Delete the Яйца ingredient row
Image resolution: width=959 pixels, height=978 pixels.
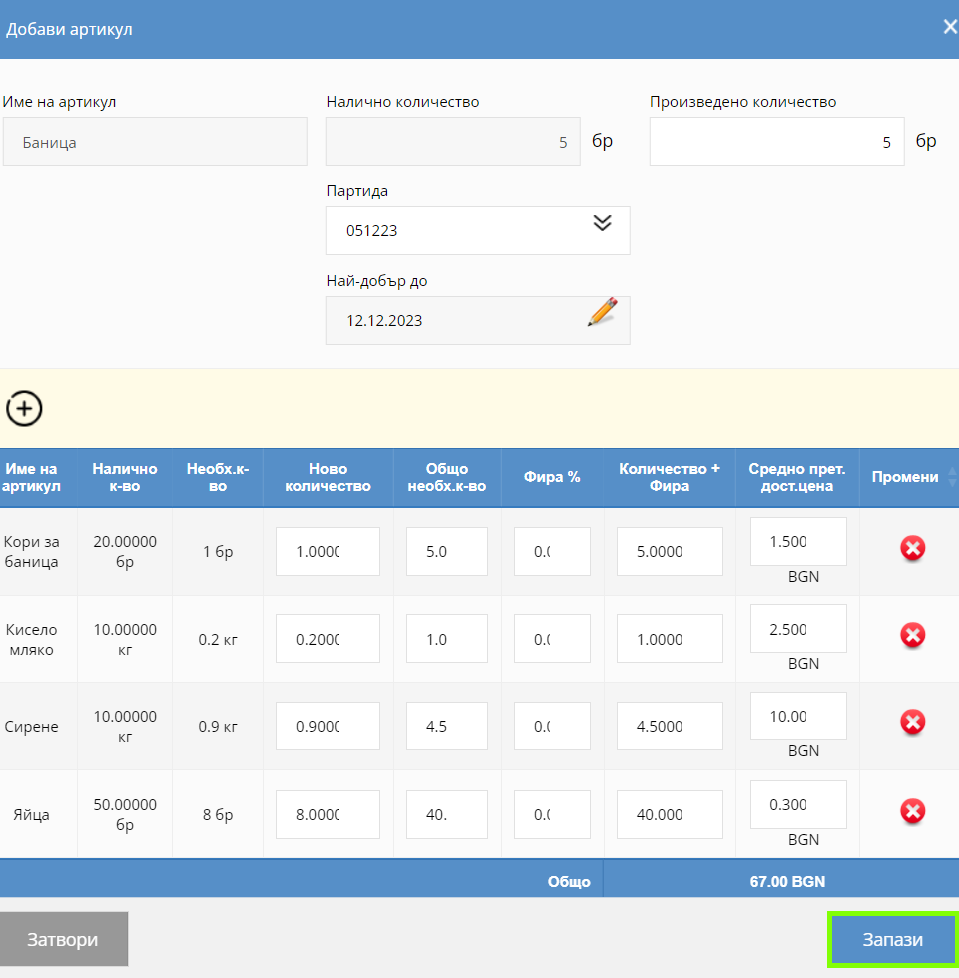coord(912,811)
